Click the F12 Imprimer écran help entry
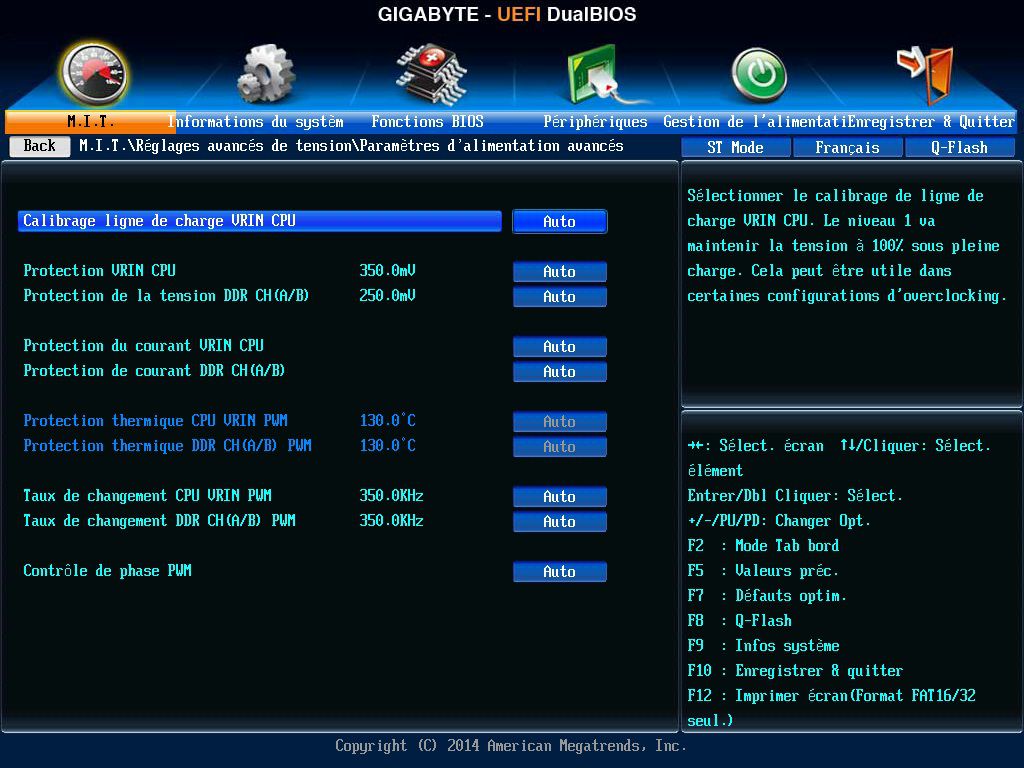The image size is (1024, 768). [831, 708]
